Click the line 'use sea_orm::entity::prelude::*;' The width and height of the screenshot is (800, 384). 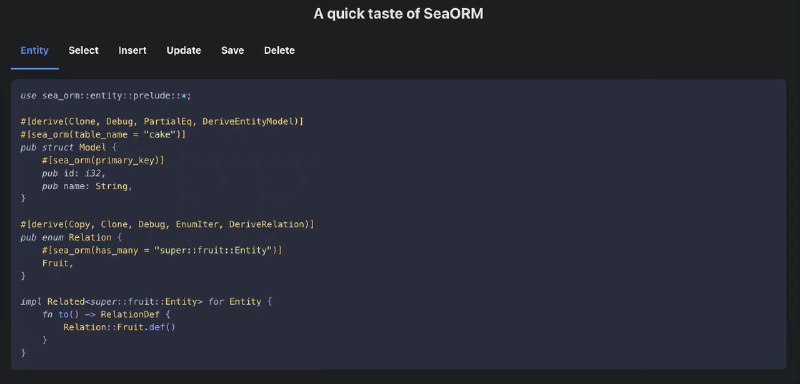pos(106,96)
